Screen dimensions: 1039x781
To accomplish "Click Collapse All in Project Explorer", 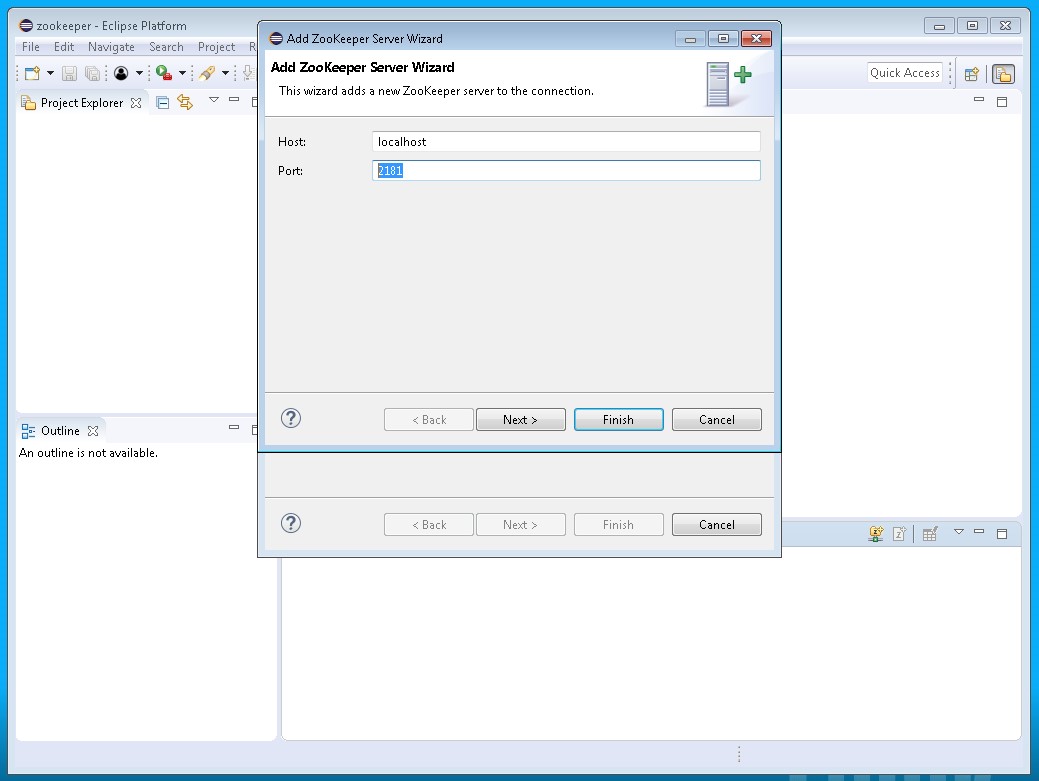I will tap(163, 102).
